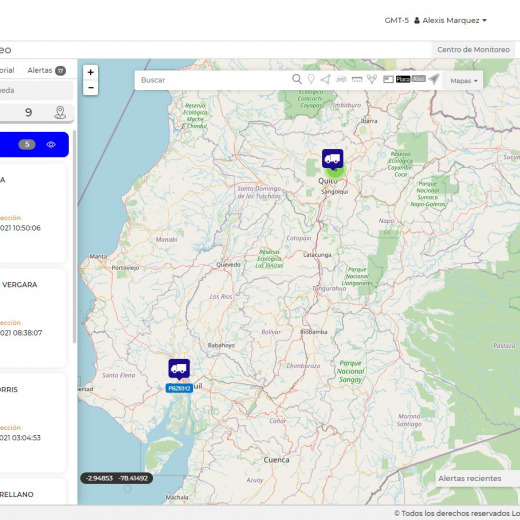
Task: Click the label window icon in map toolbar
Action: click(x=388, y=79)
